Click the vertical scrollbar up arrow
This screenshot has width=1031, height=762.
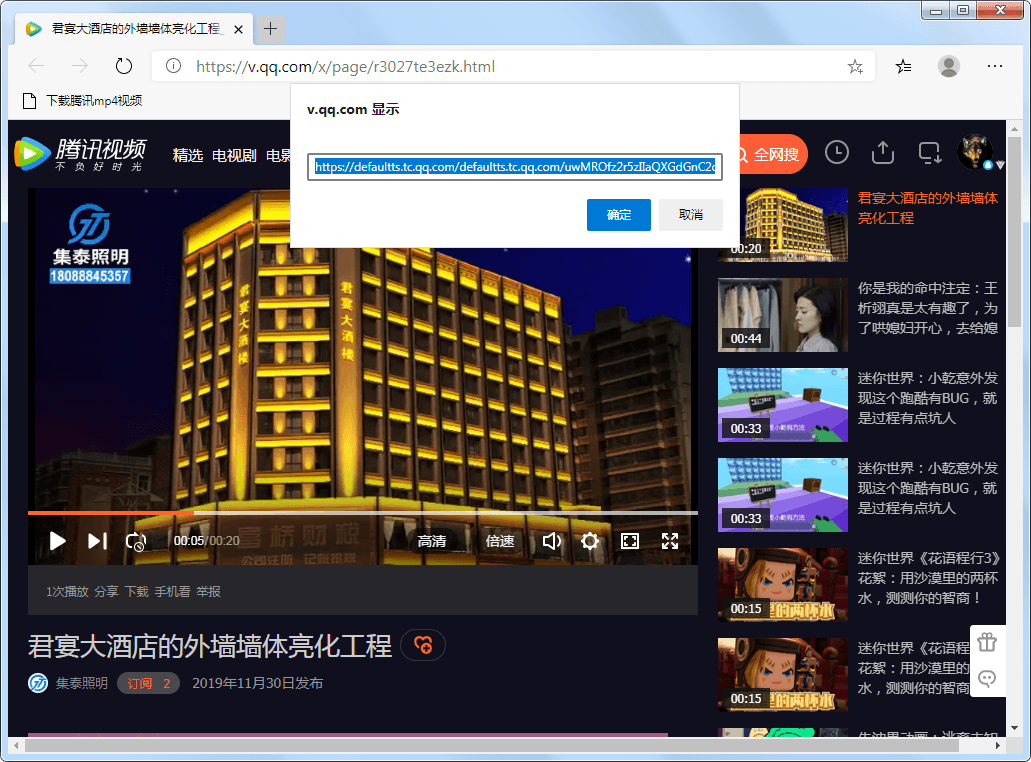(1015, 128)
